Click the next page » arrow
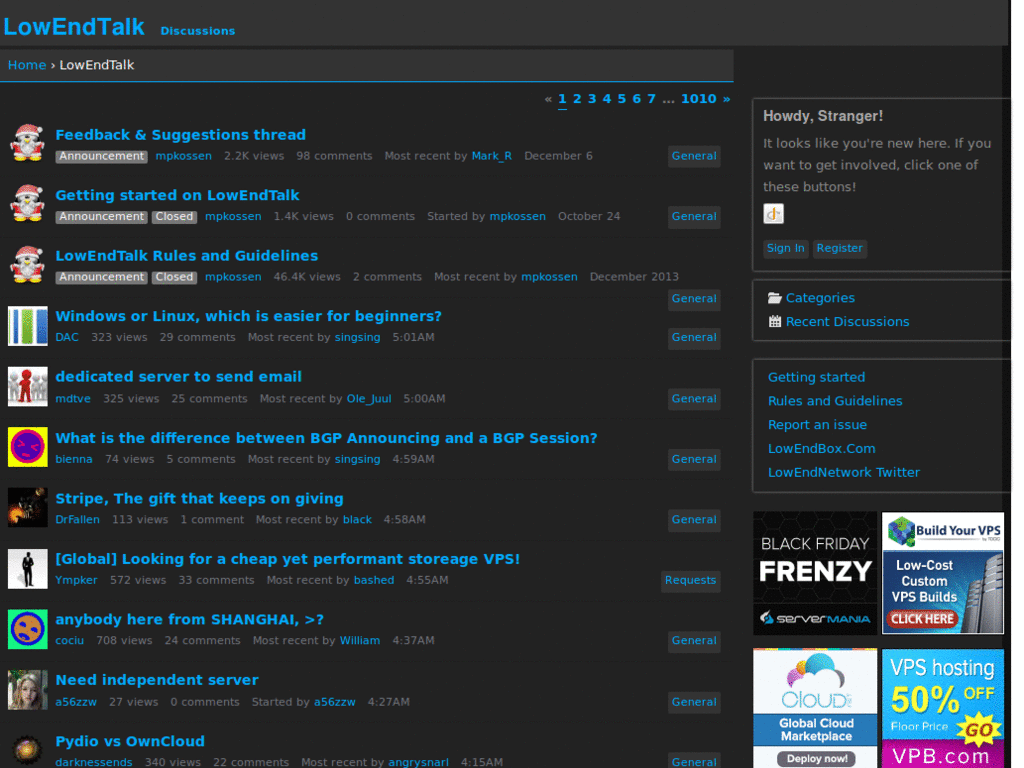This screenshot has height=768, width=1024. tap(726, 99)
